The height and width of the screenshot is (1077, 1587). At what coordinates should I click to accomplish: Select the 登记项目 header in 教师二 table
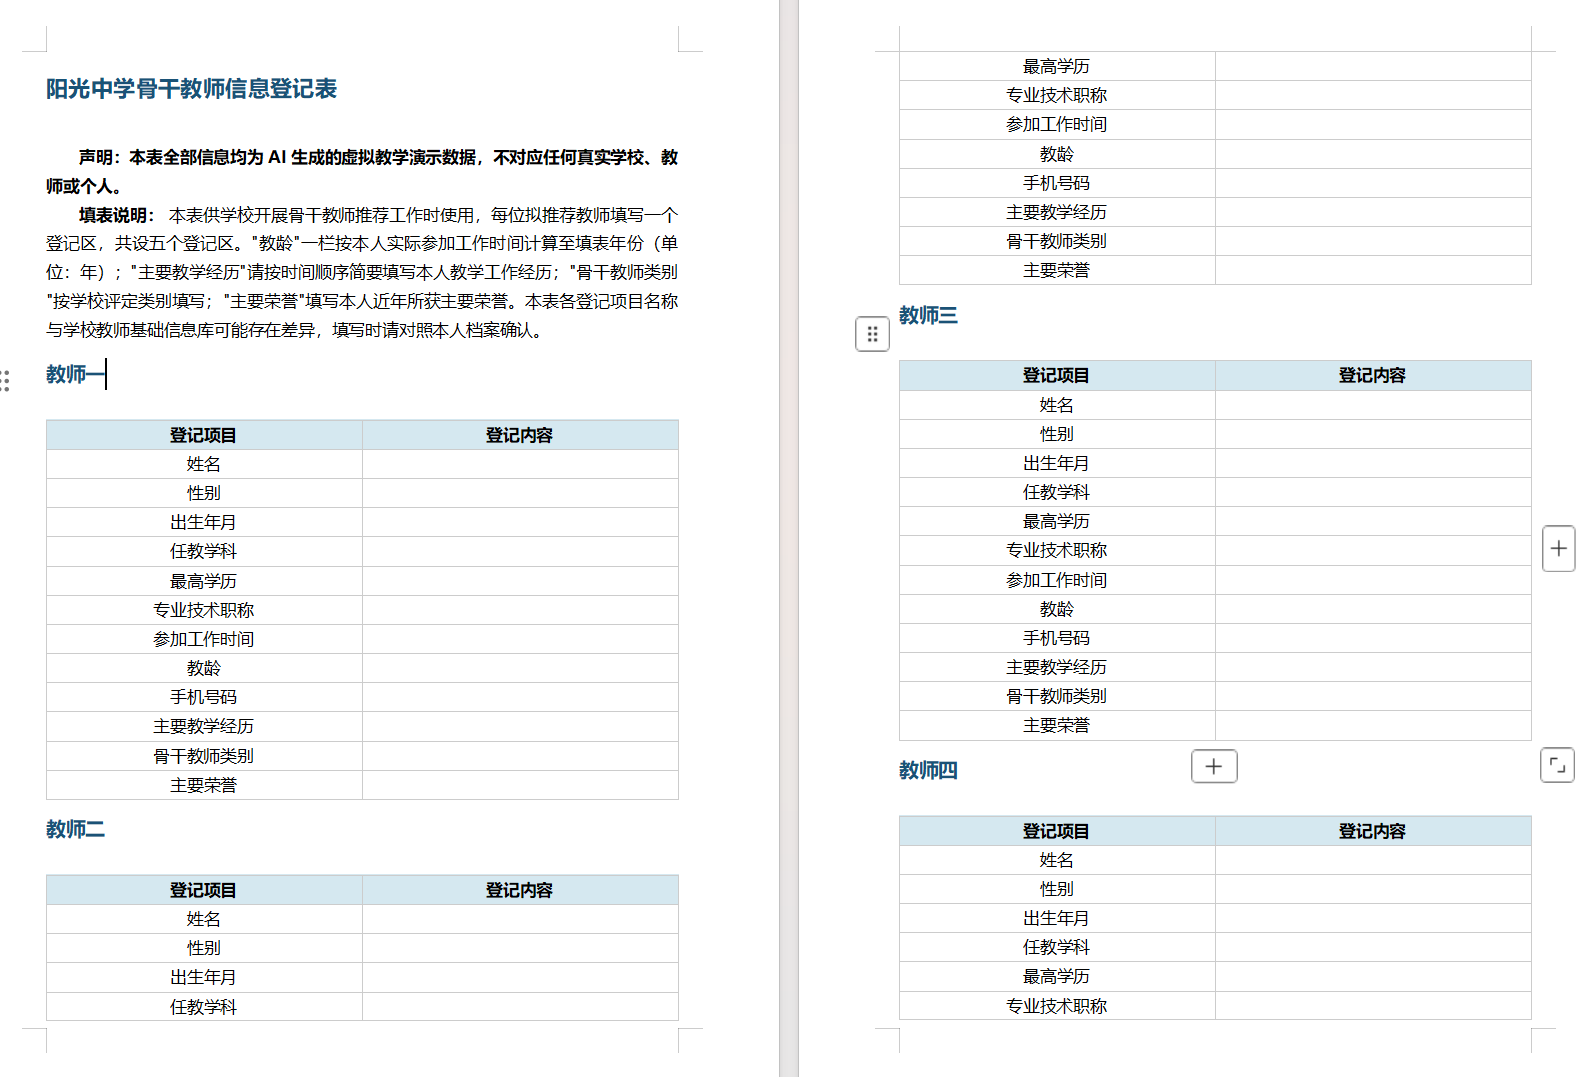point(203,890)
